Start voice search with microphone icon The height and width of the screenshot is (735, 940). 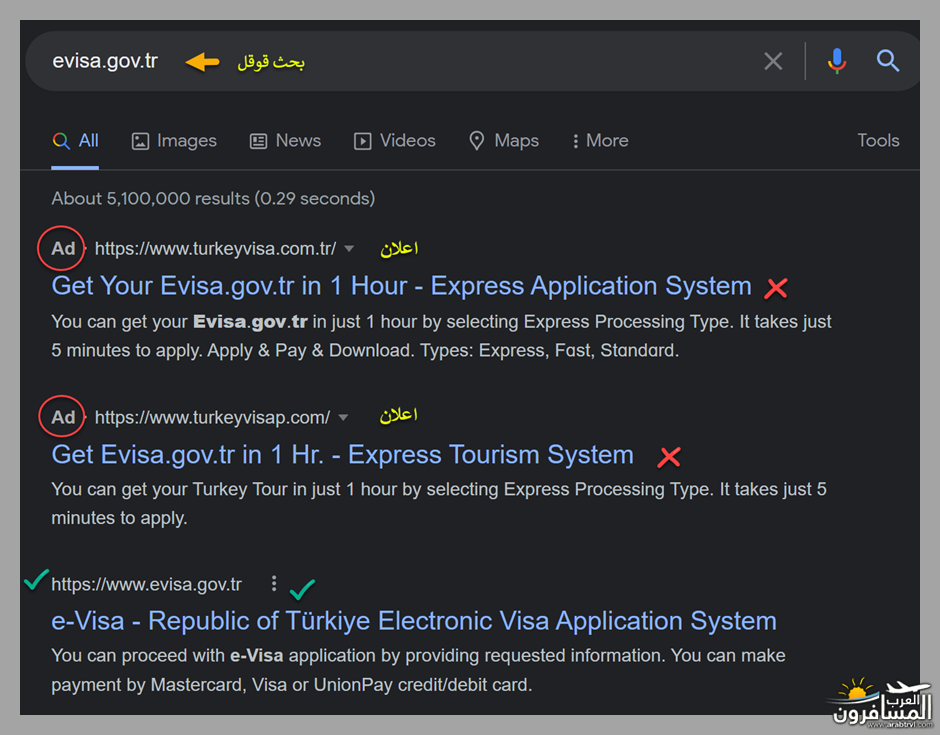tap(837, 61)
